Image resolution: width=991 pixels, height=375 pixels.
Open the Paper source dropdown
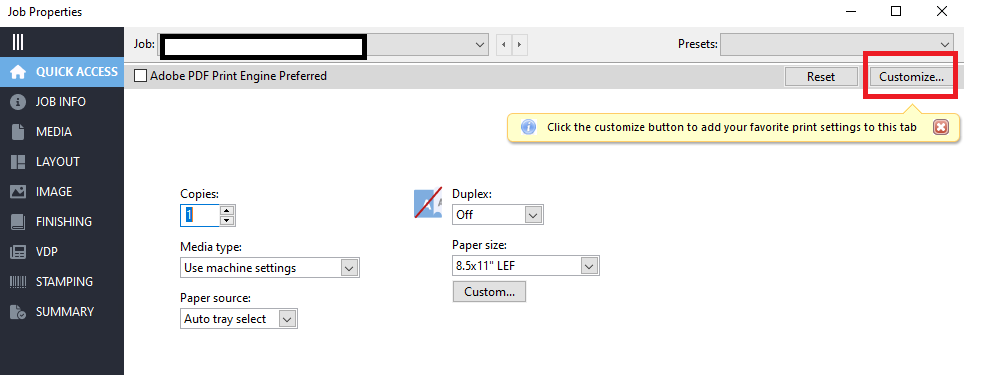pos(239,319)
